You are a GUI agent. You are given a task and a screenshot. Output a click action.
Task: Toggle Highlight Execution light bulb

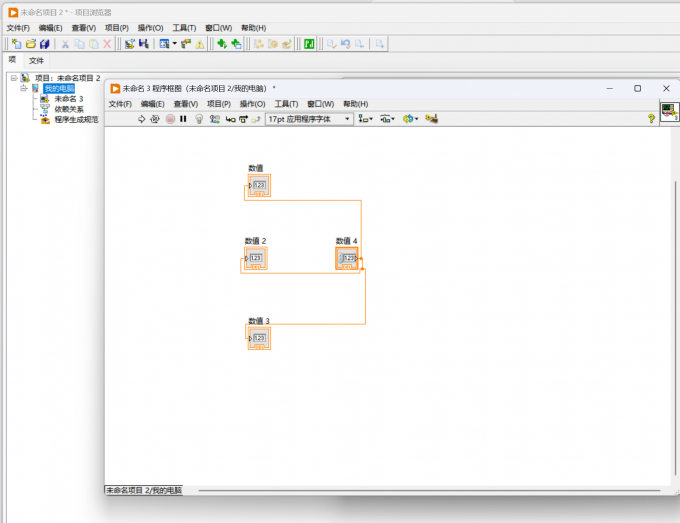[x=199, y=119]
